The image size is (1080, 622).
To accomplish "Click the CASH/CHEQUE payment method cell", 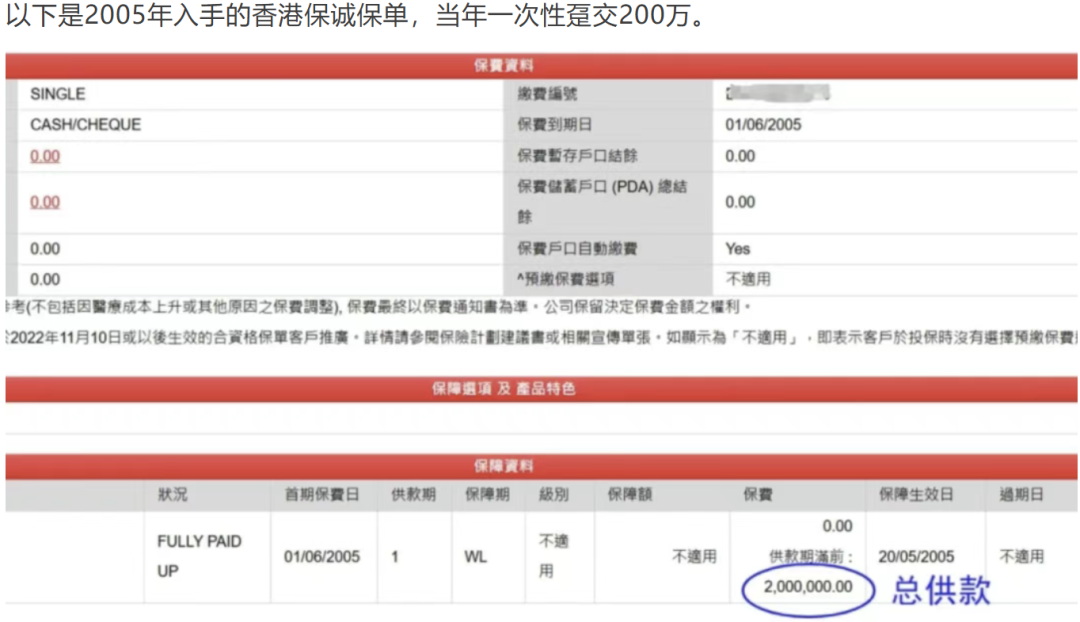I will [x=85, y=125].
